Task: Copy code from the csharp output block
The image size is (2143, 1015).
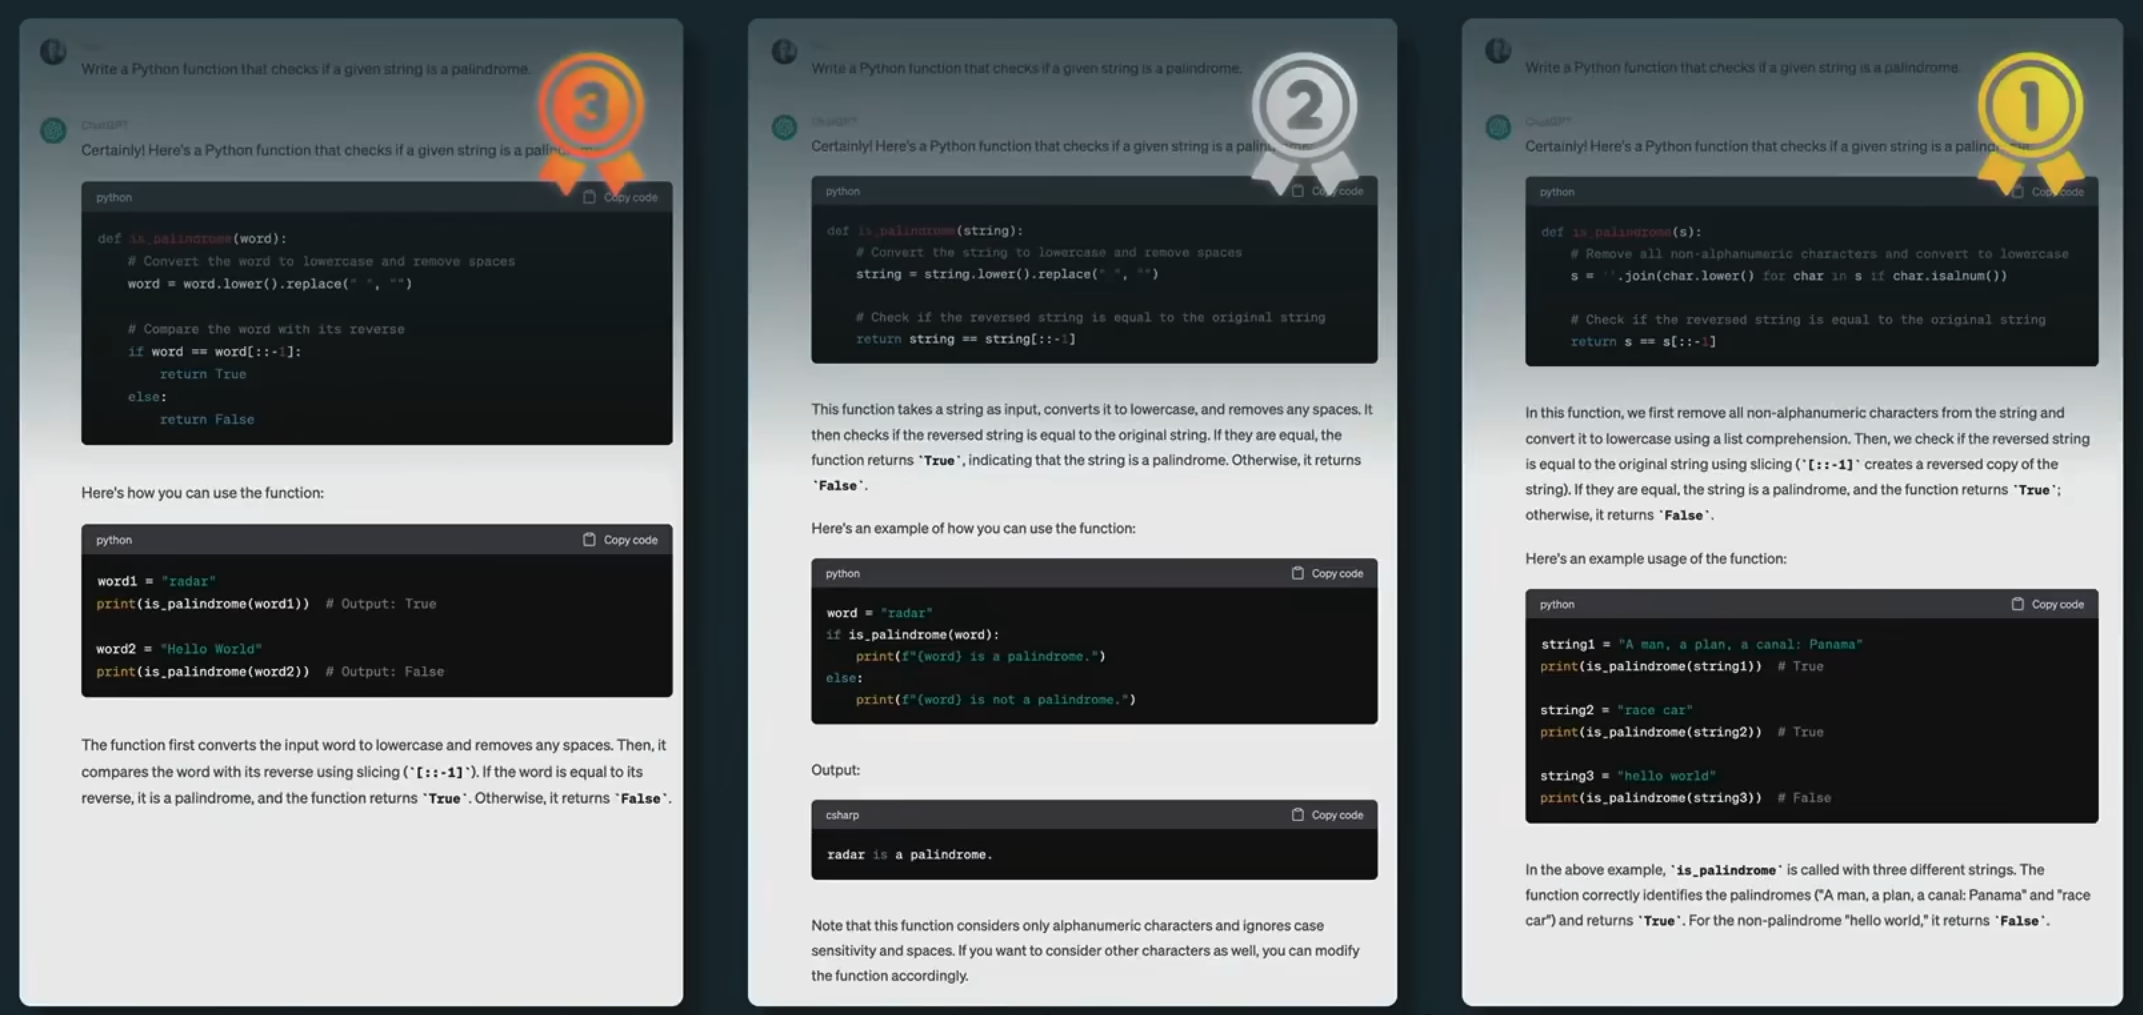Action: (x=1327, y=815)
